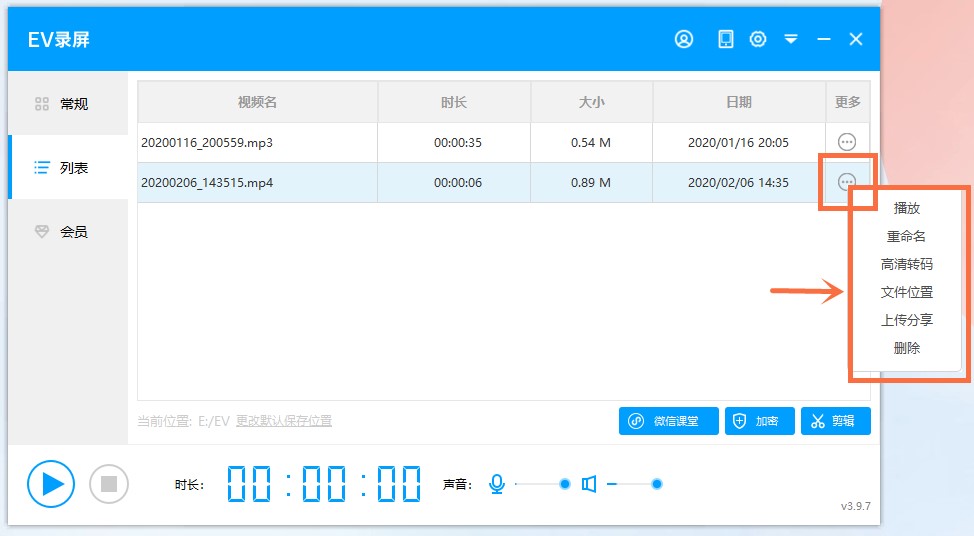Select 重命名 in the context menu

(906, 237)
